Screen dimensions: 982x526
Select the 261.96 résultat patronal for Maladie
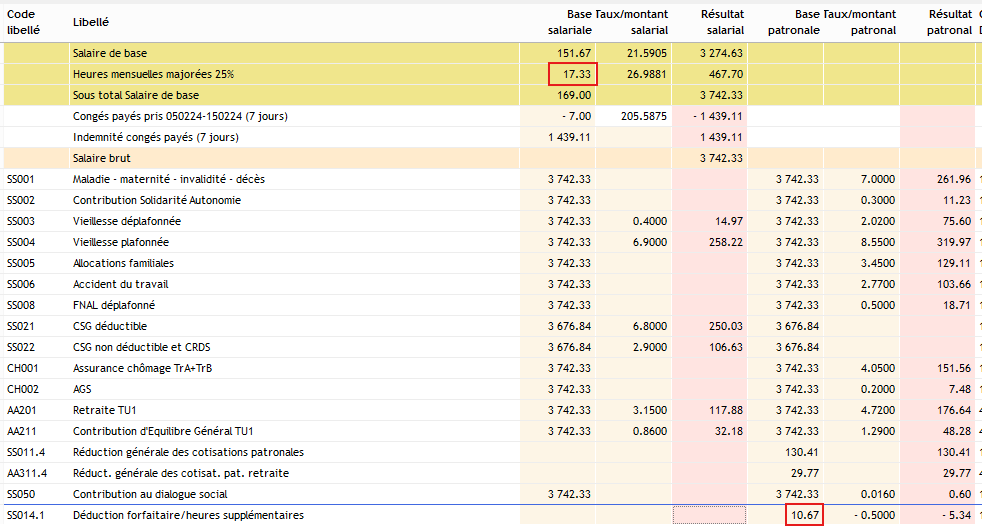point(954,179)
